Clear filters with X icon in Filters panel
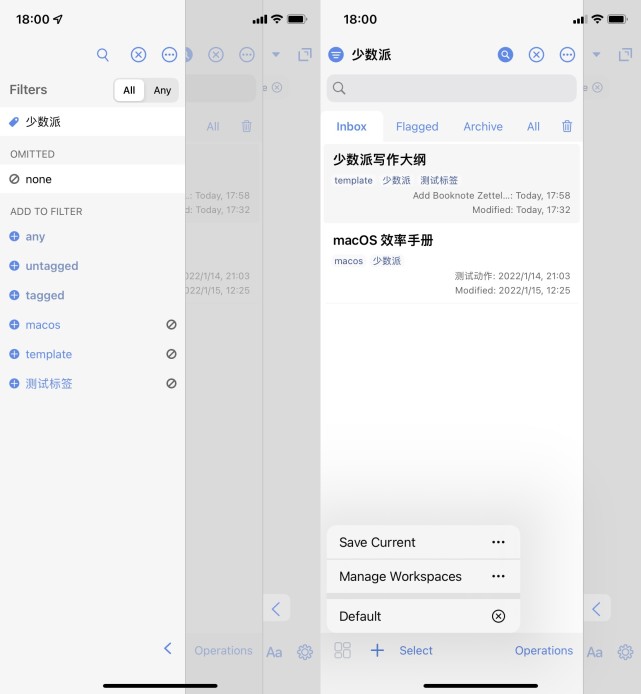The width and height of the screenshot is (641, 694). pos(138,55)
